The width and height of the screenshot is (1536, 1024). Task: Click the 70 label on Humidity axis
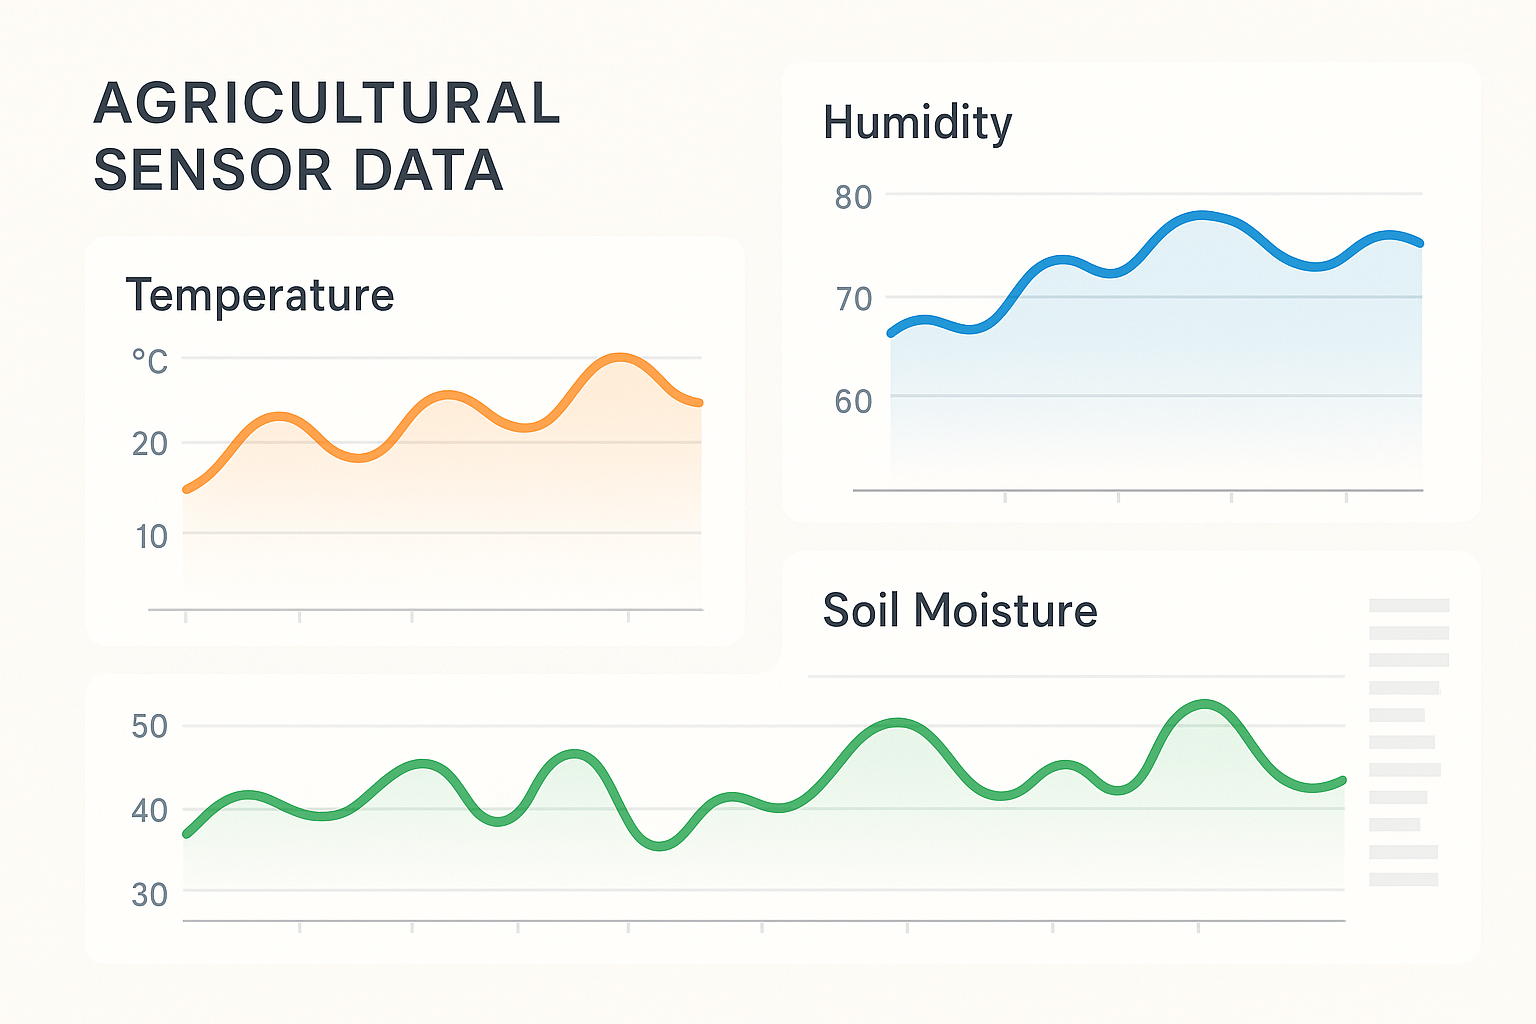853,299
